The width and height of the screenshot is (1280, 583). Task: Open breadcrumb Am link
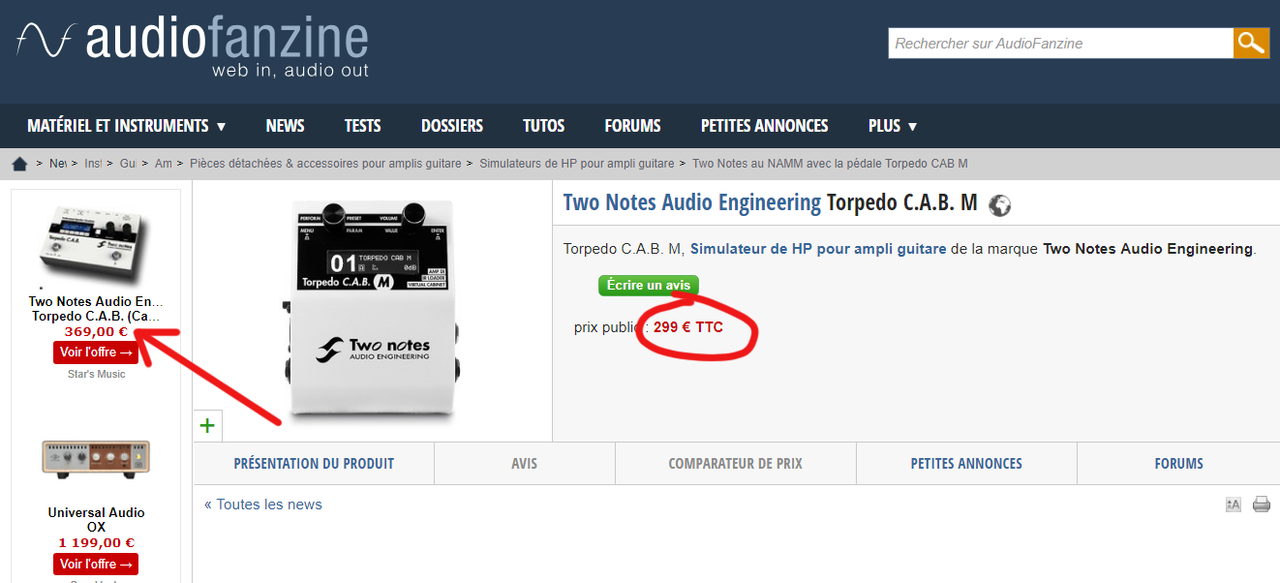[x=163, y=163]
